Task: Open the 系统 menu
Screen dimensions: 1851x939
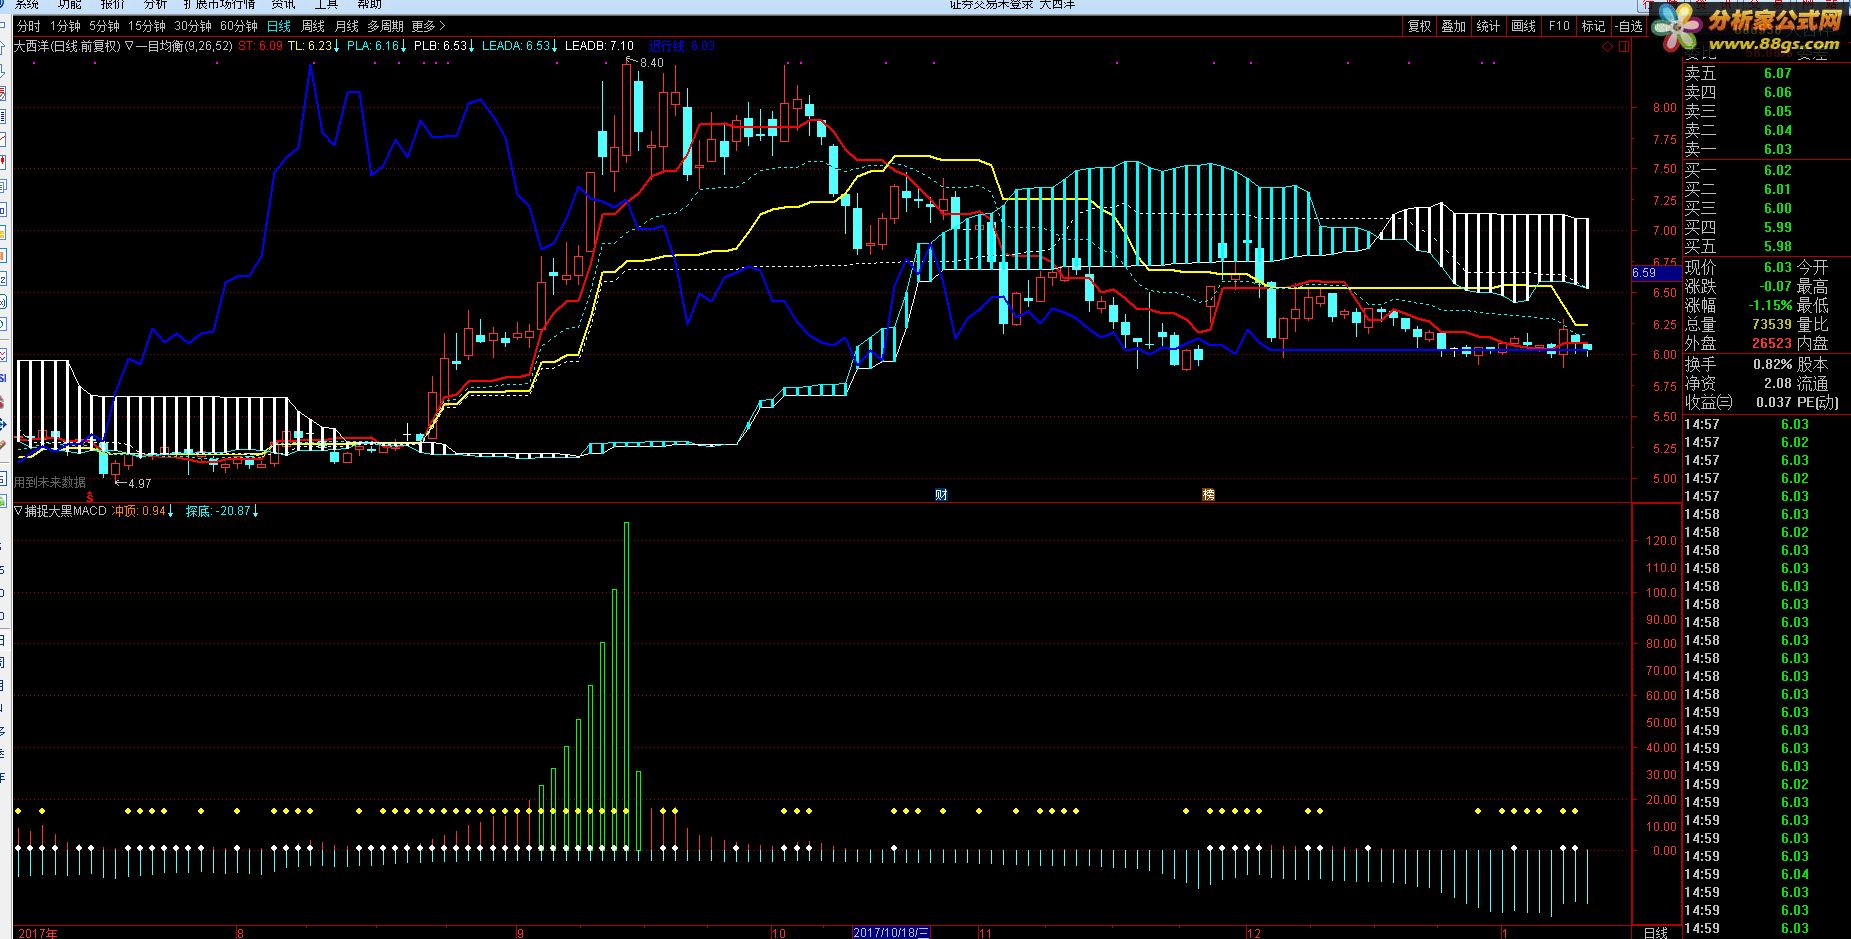Action: [x=27, y=5]
